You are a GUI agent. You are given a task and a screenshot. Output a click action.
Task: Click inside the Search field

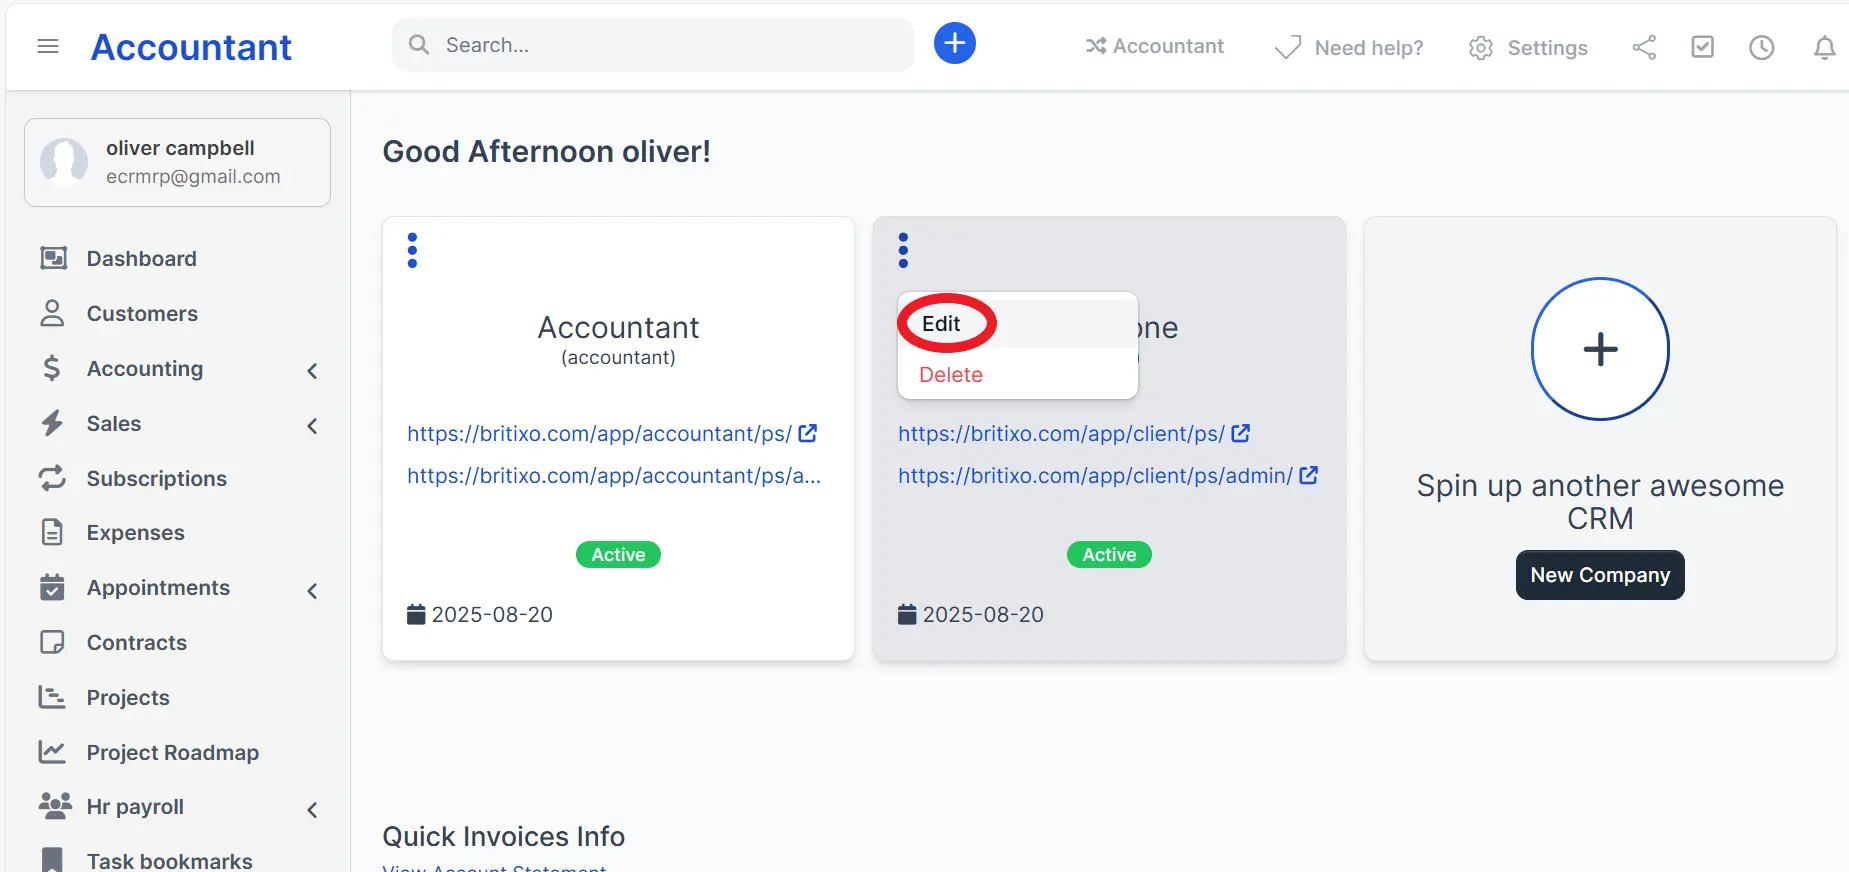650,44
